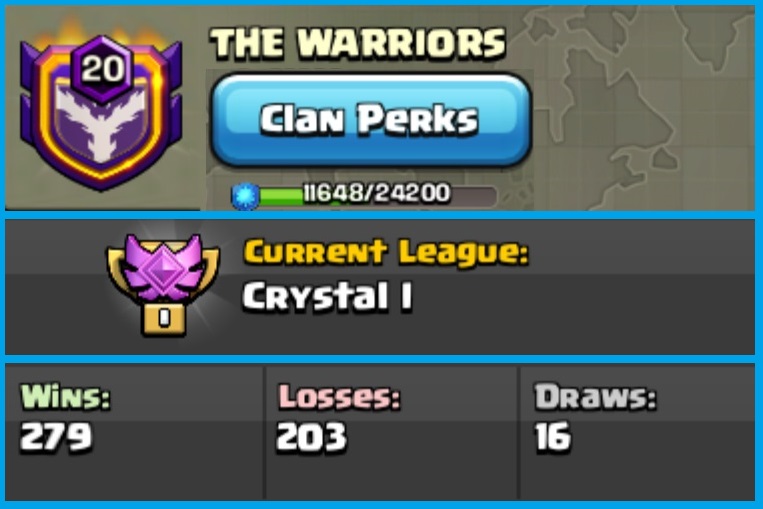763x509 pixels.
Task: Select the Current League label
Action: (x=386, y=253)
